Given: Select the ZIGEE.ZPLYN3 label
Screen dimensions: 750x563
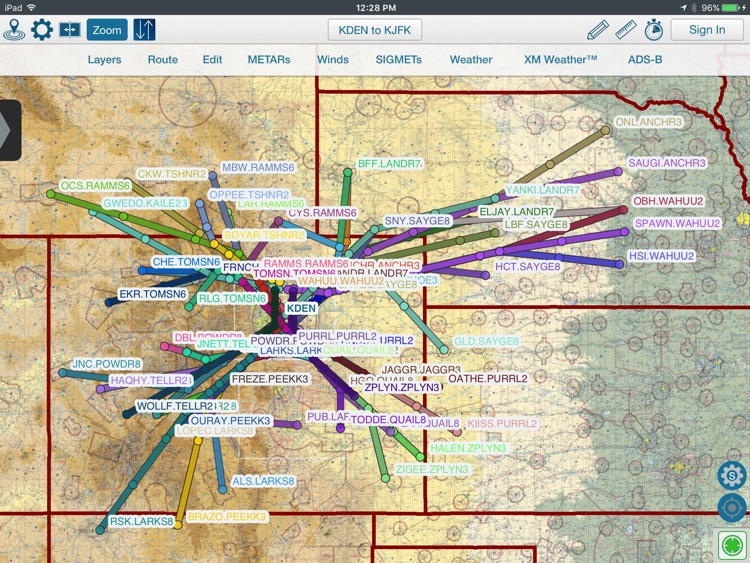Looking at the screenshot, I should point(431,469).
